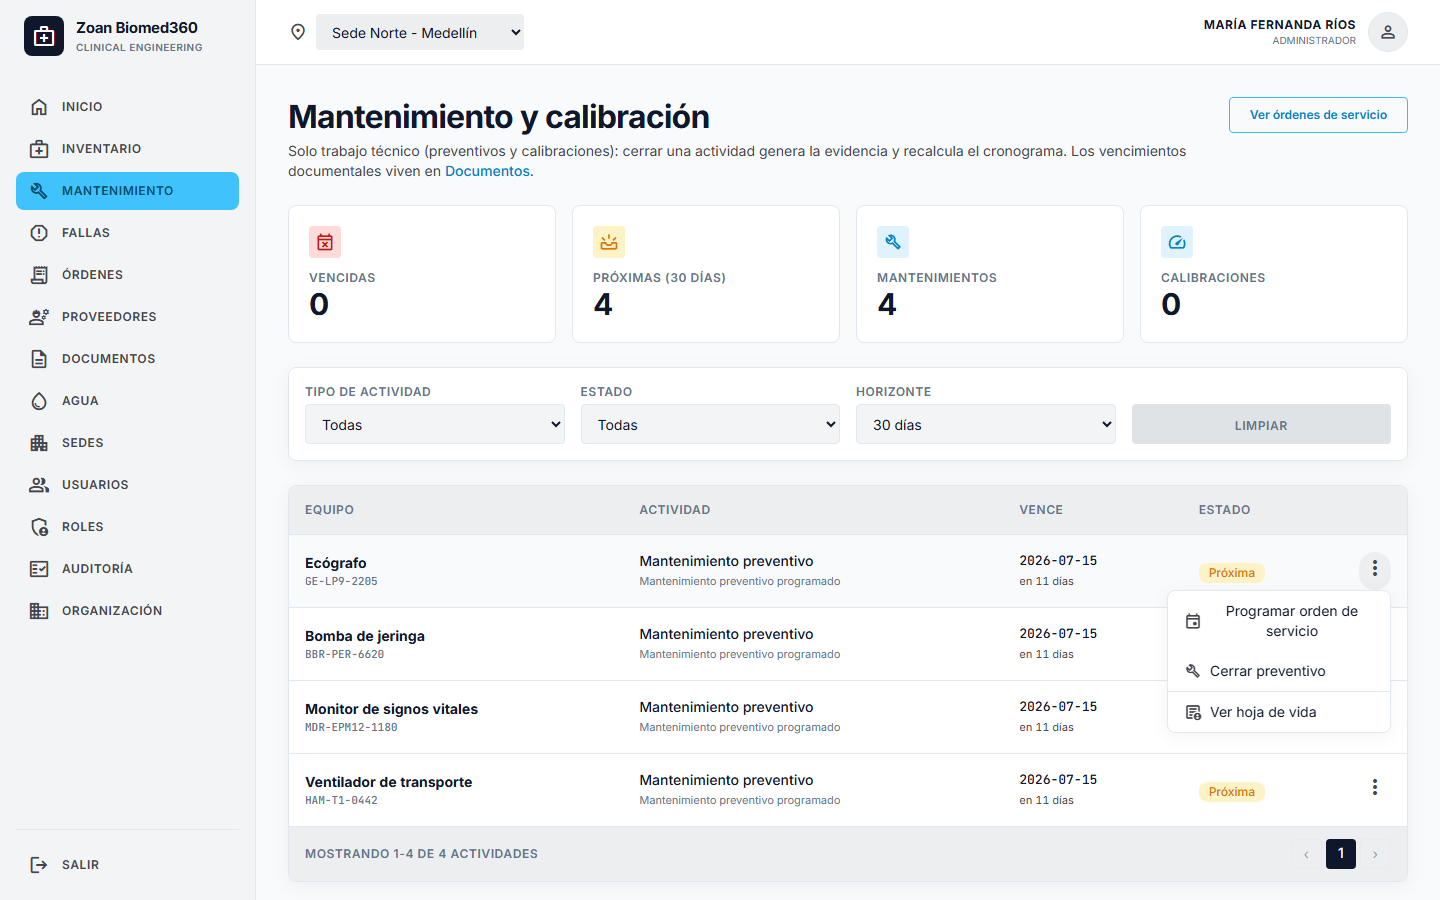
Task: Click wrench icon beside Cerrar preventivo
Action: [x=1193, y=671]
